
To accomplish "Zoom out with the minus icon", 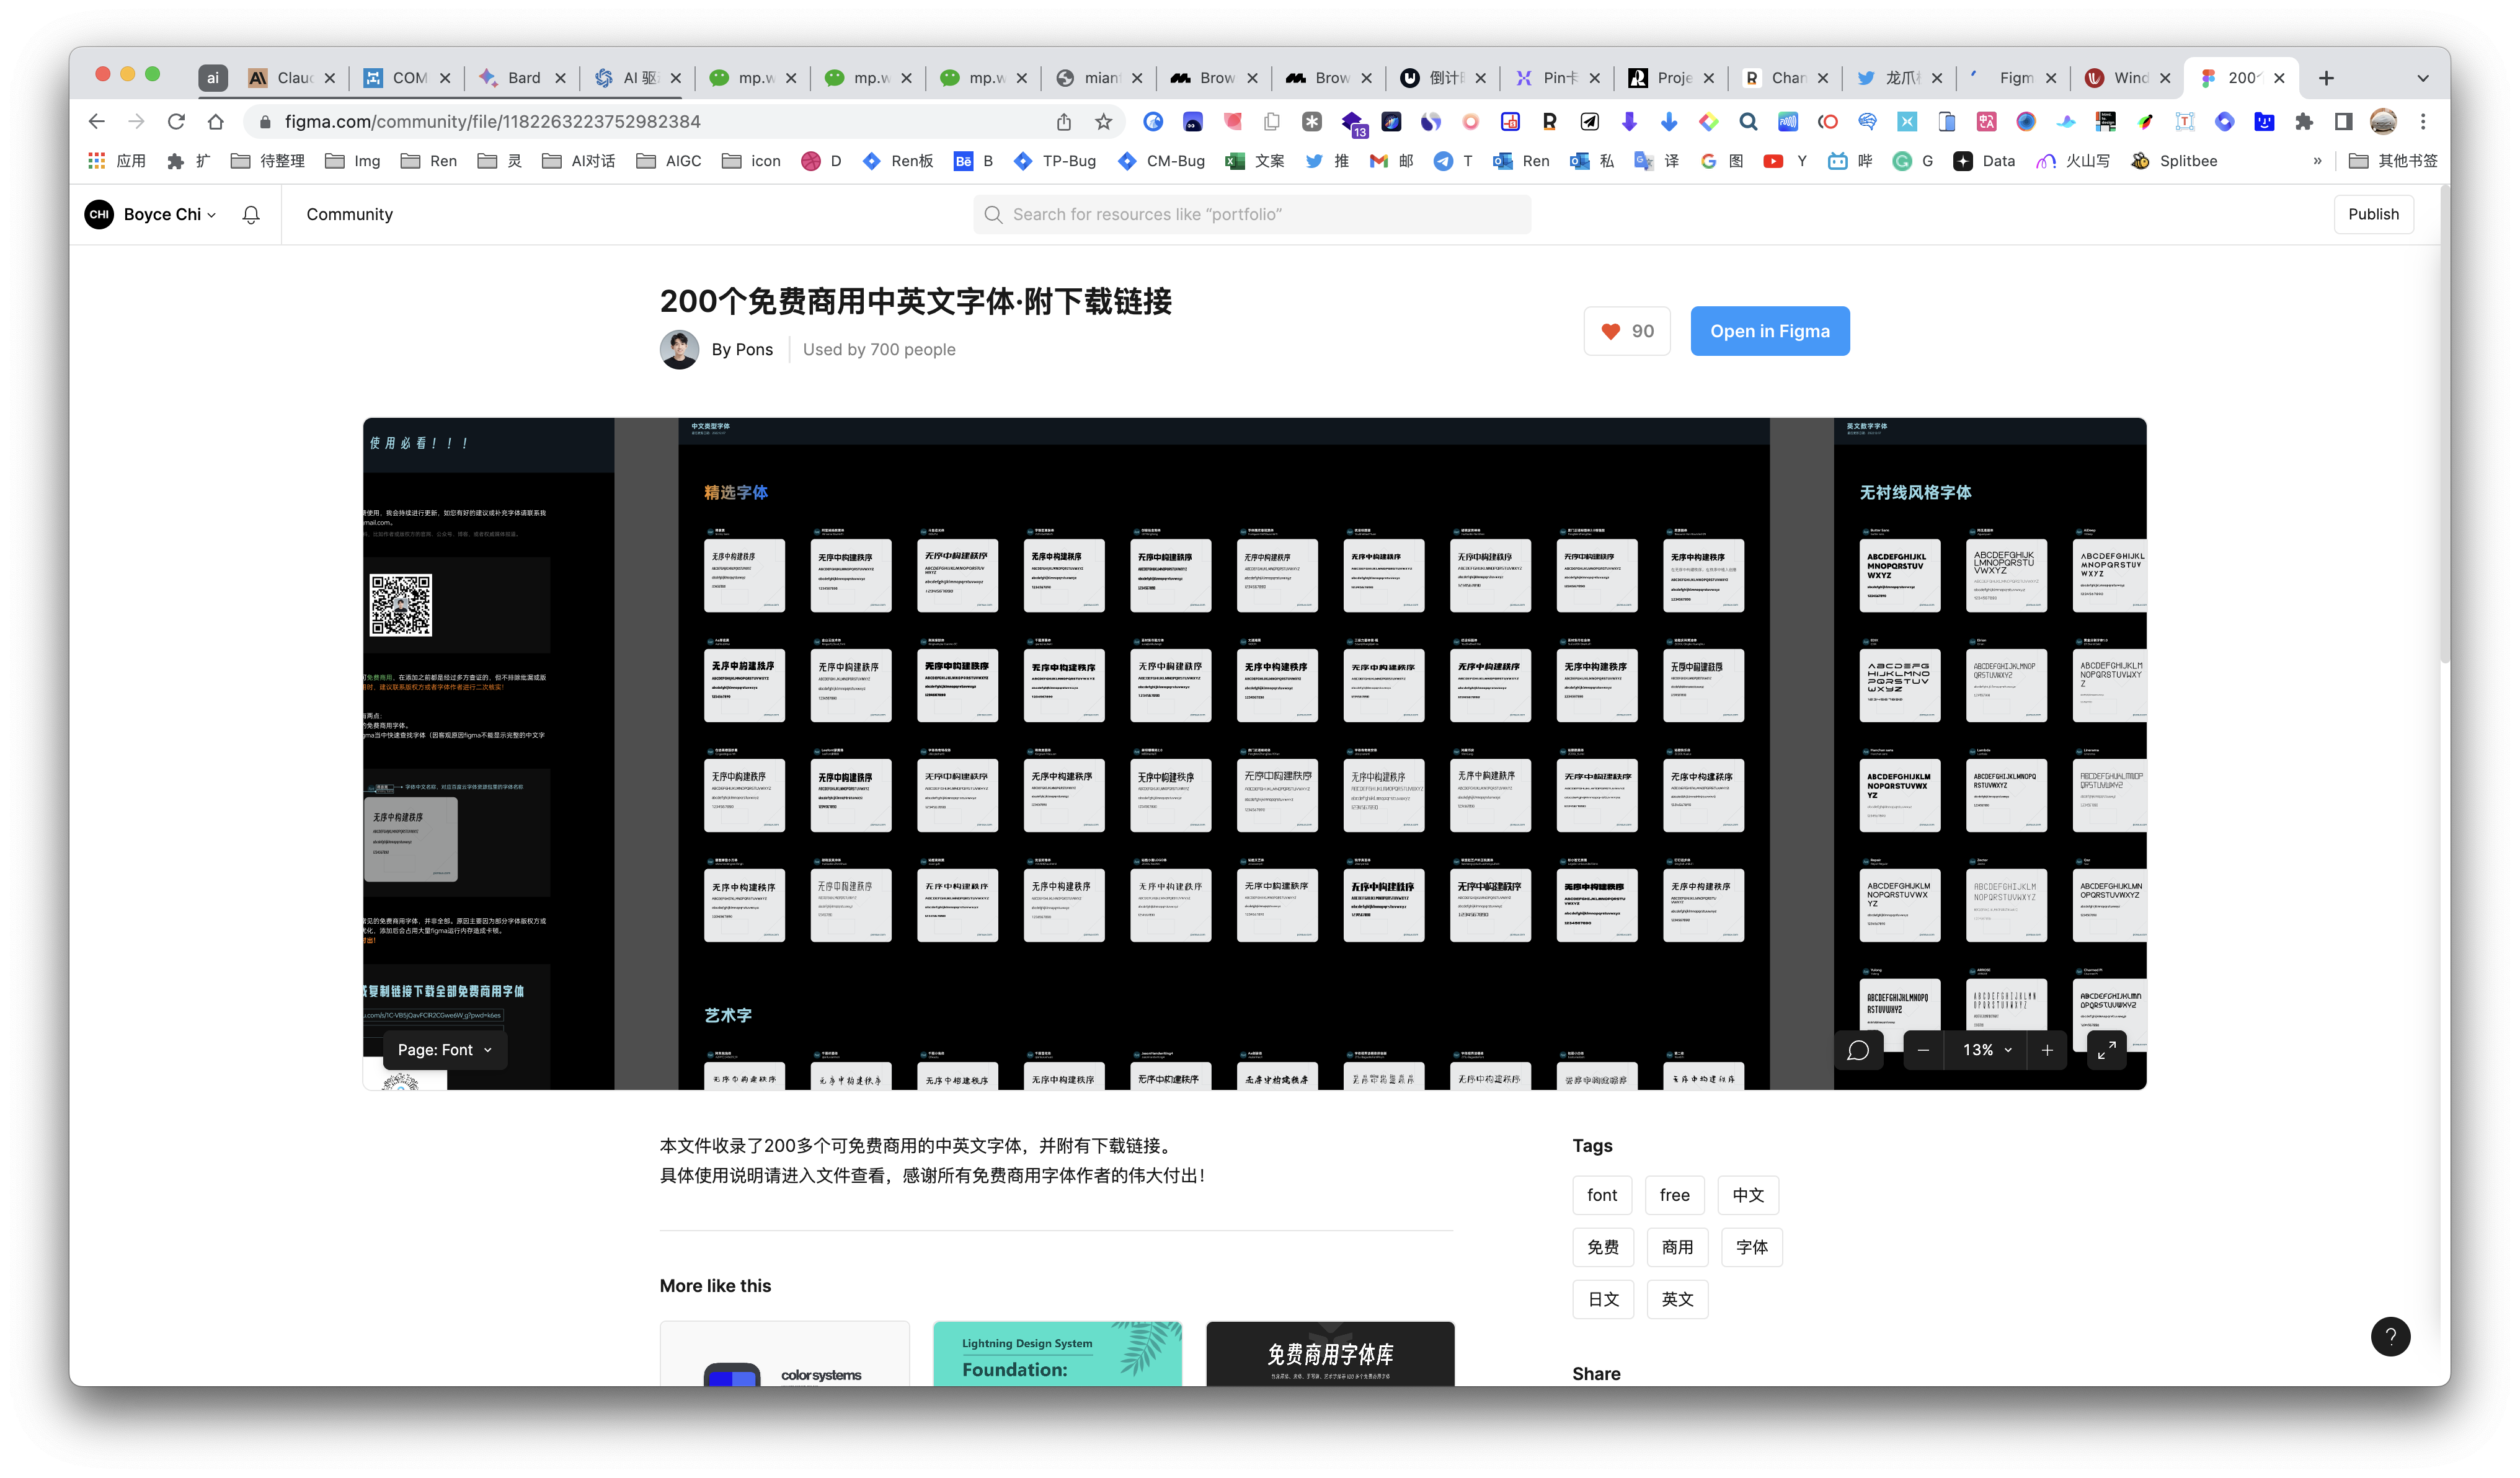I will [1922, 1050].
